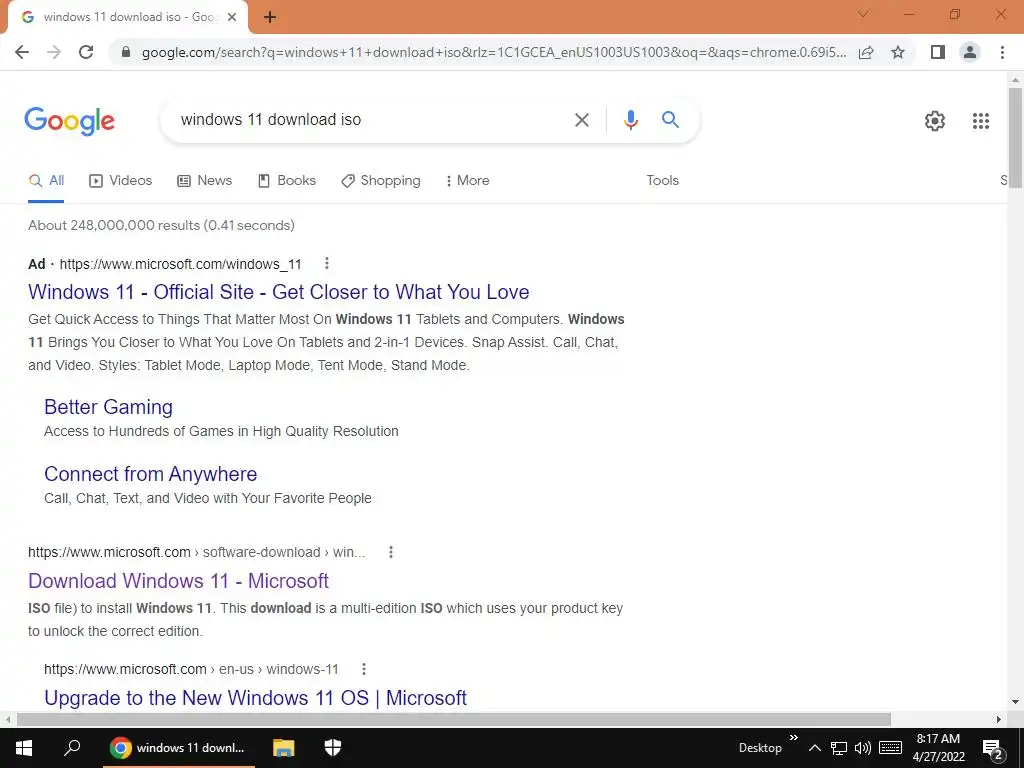Submit search with magnifier icon

(x=670, y=120)
